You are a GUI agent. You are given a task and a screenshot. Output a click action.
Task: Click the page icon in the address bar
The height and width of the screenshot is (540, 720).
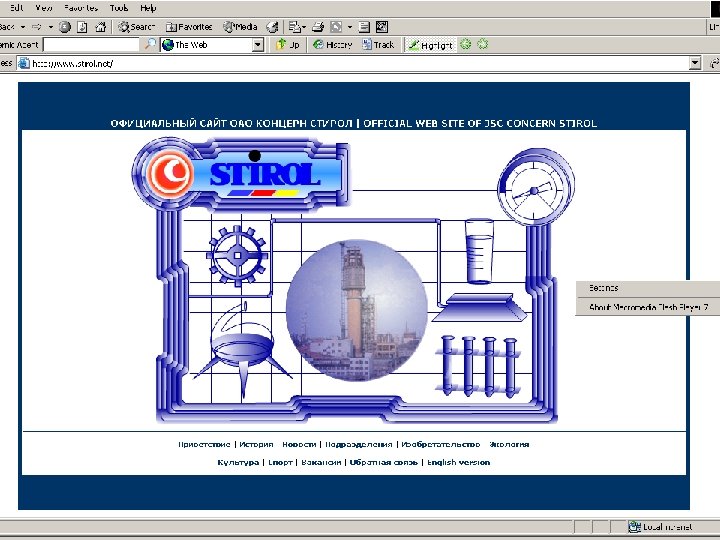[23, 63]
